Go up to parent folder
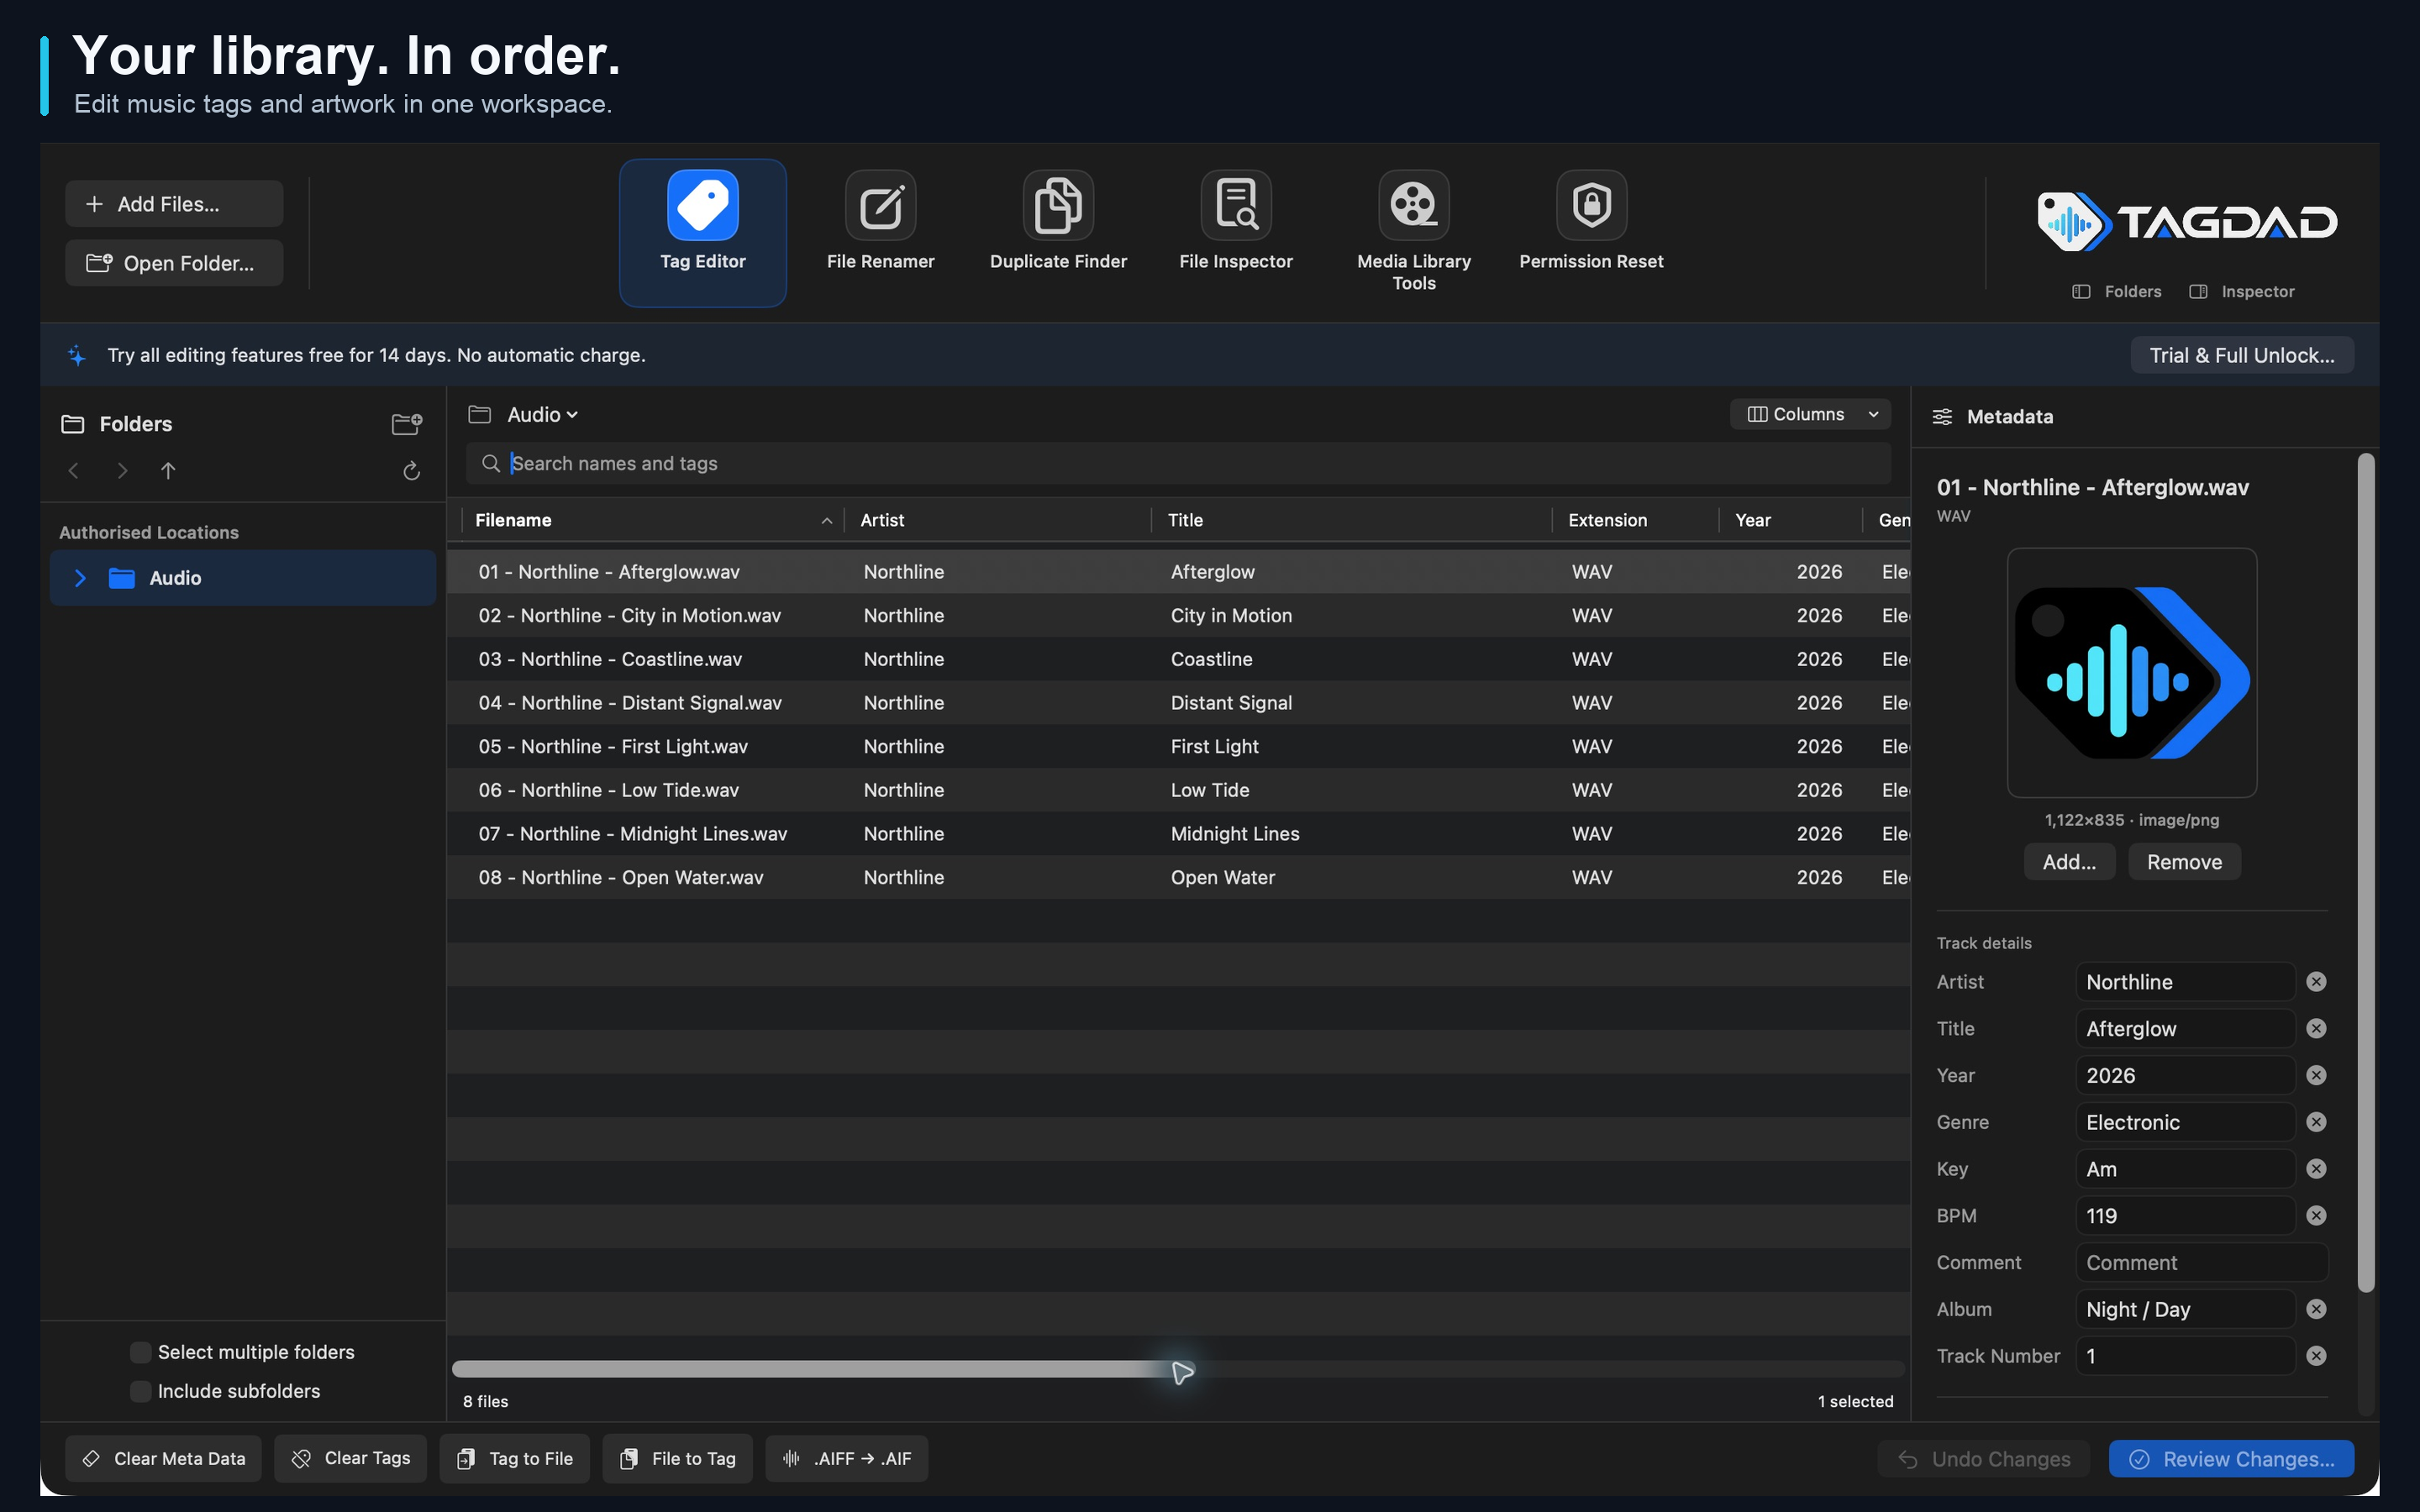The image size is (2420, 1512). (x=168, y=470)
